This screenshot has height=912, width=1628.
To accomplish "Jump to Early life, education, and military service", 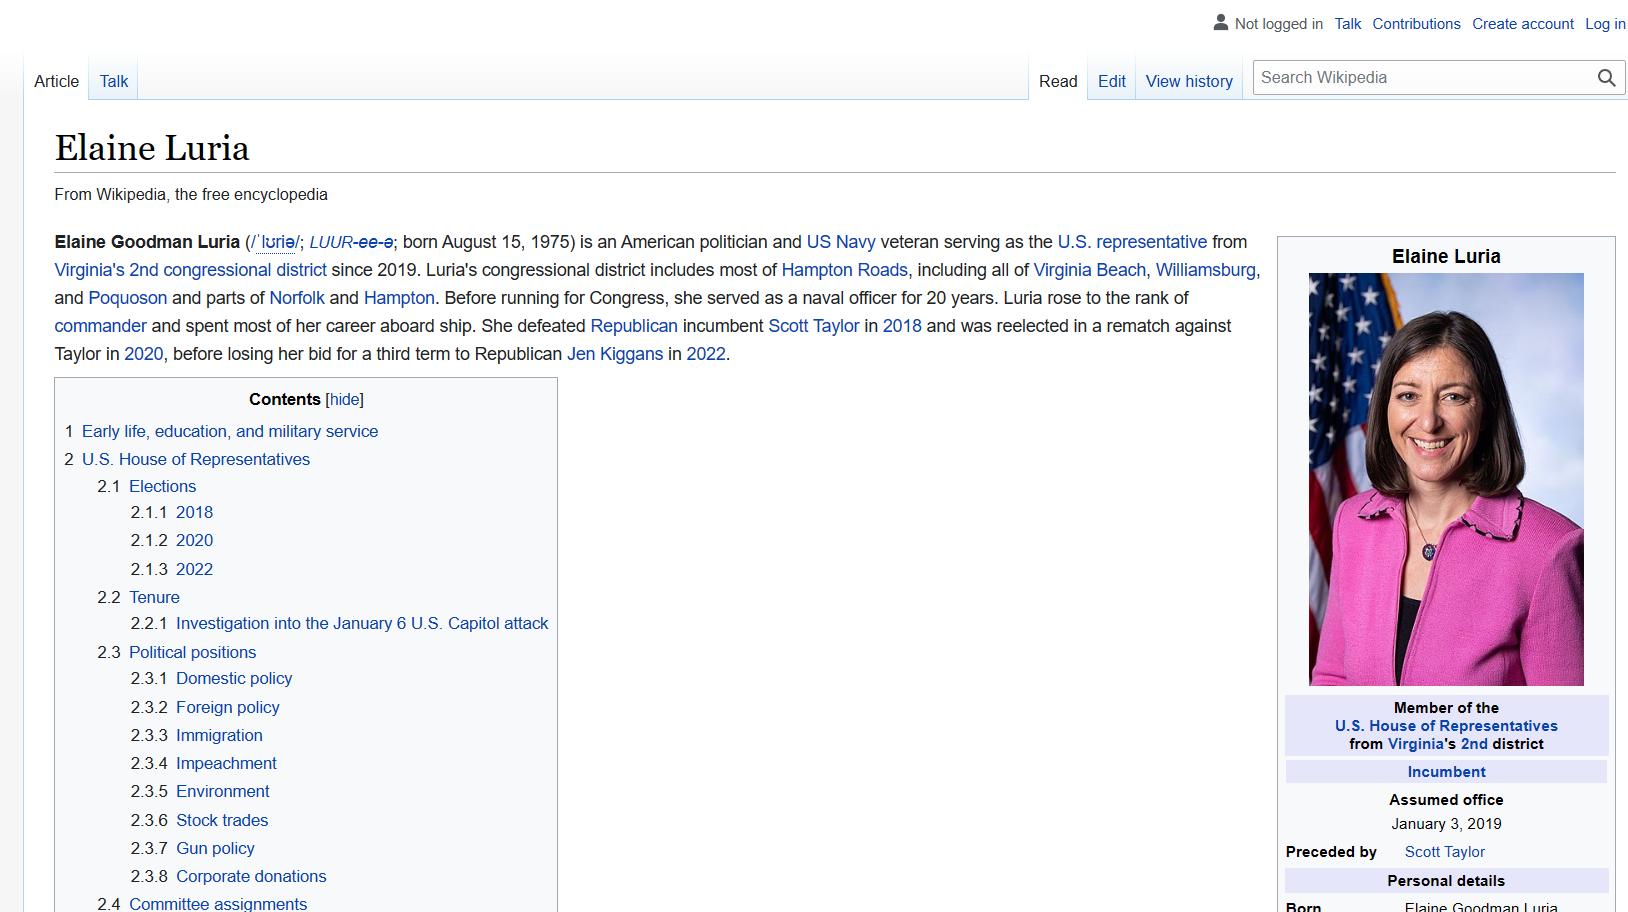I will (230, 431).
